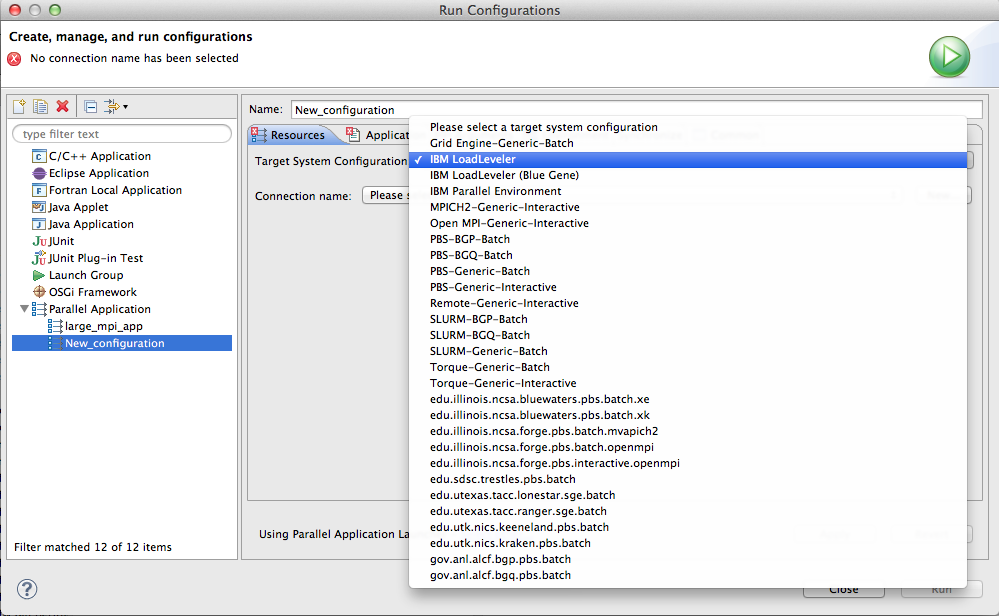Click the Name input field
The height and width of the screenshot is (616, 999).
click(x=636, y=110)
